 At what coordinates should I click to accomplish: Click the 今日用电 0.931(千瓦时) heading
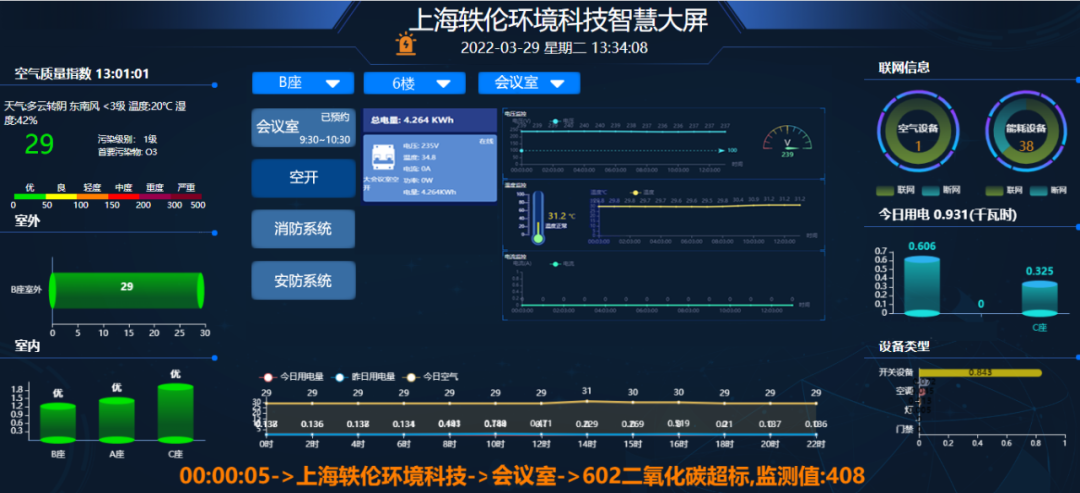(x=948, y=216)
